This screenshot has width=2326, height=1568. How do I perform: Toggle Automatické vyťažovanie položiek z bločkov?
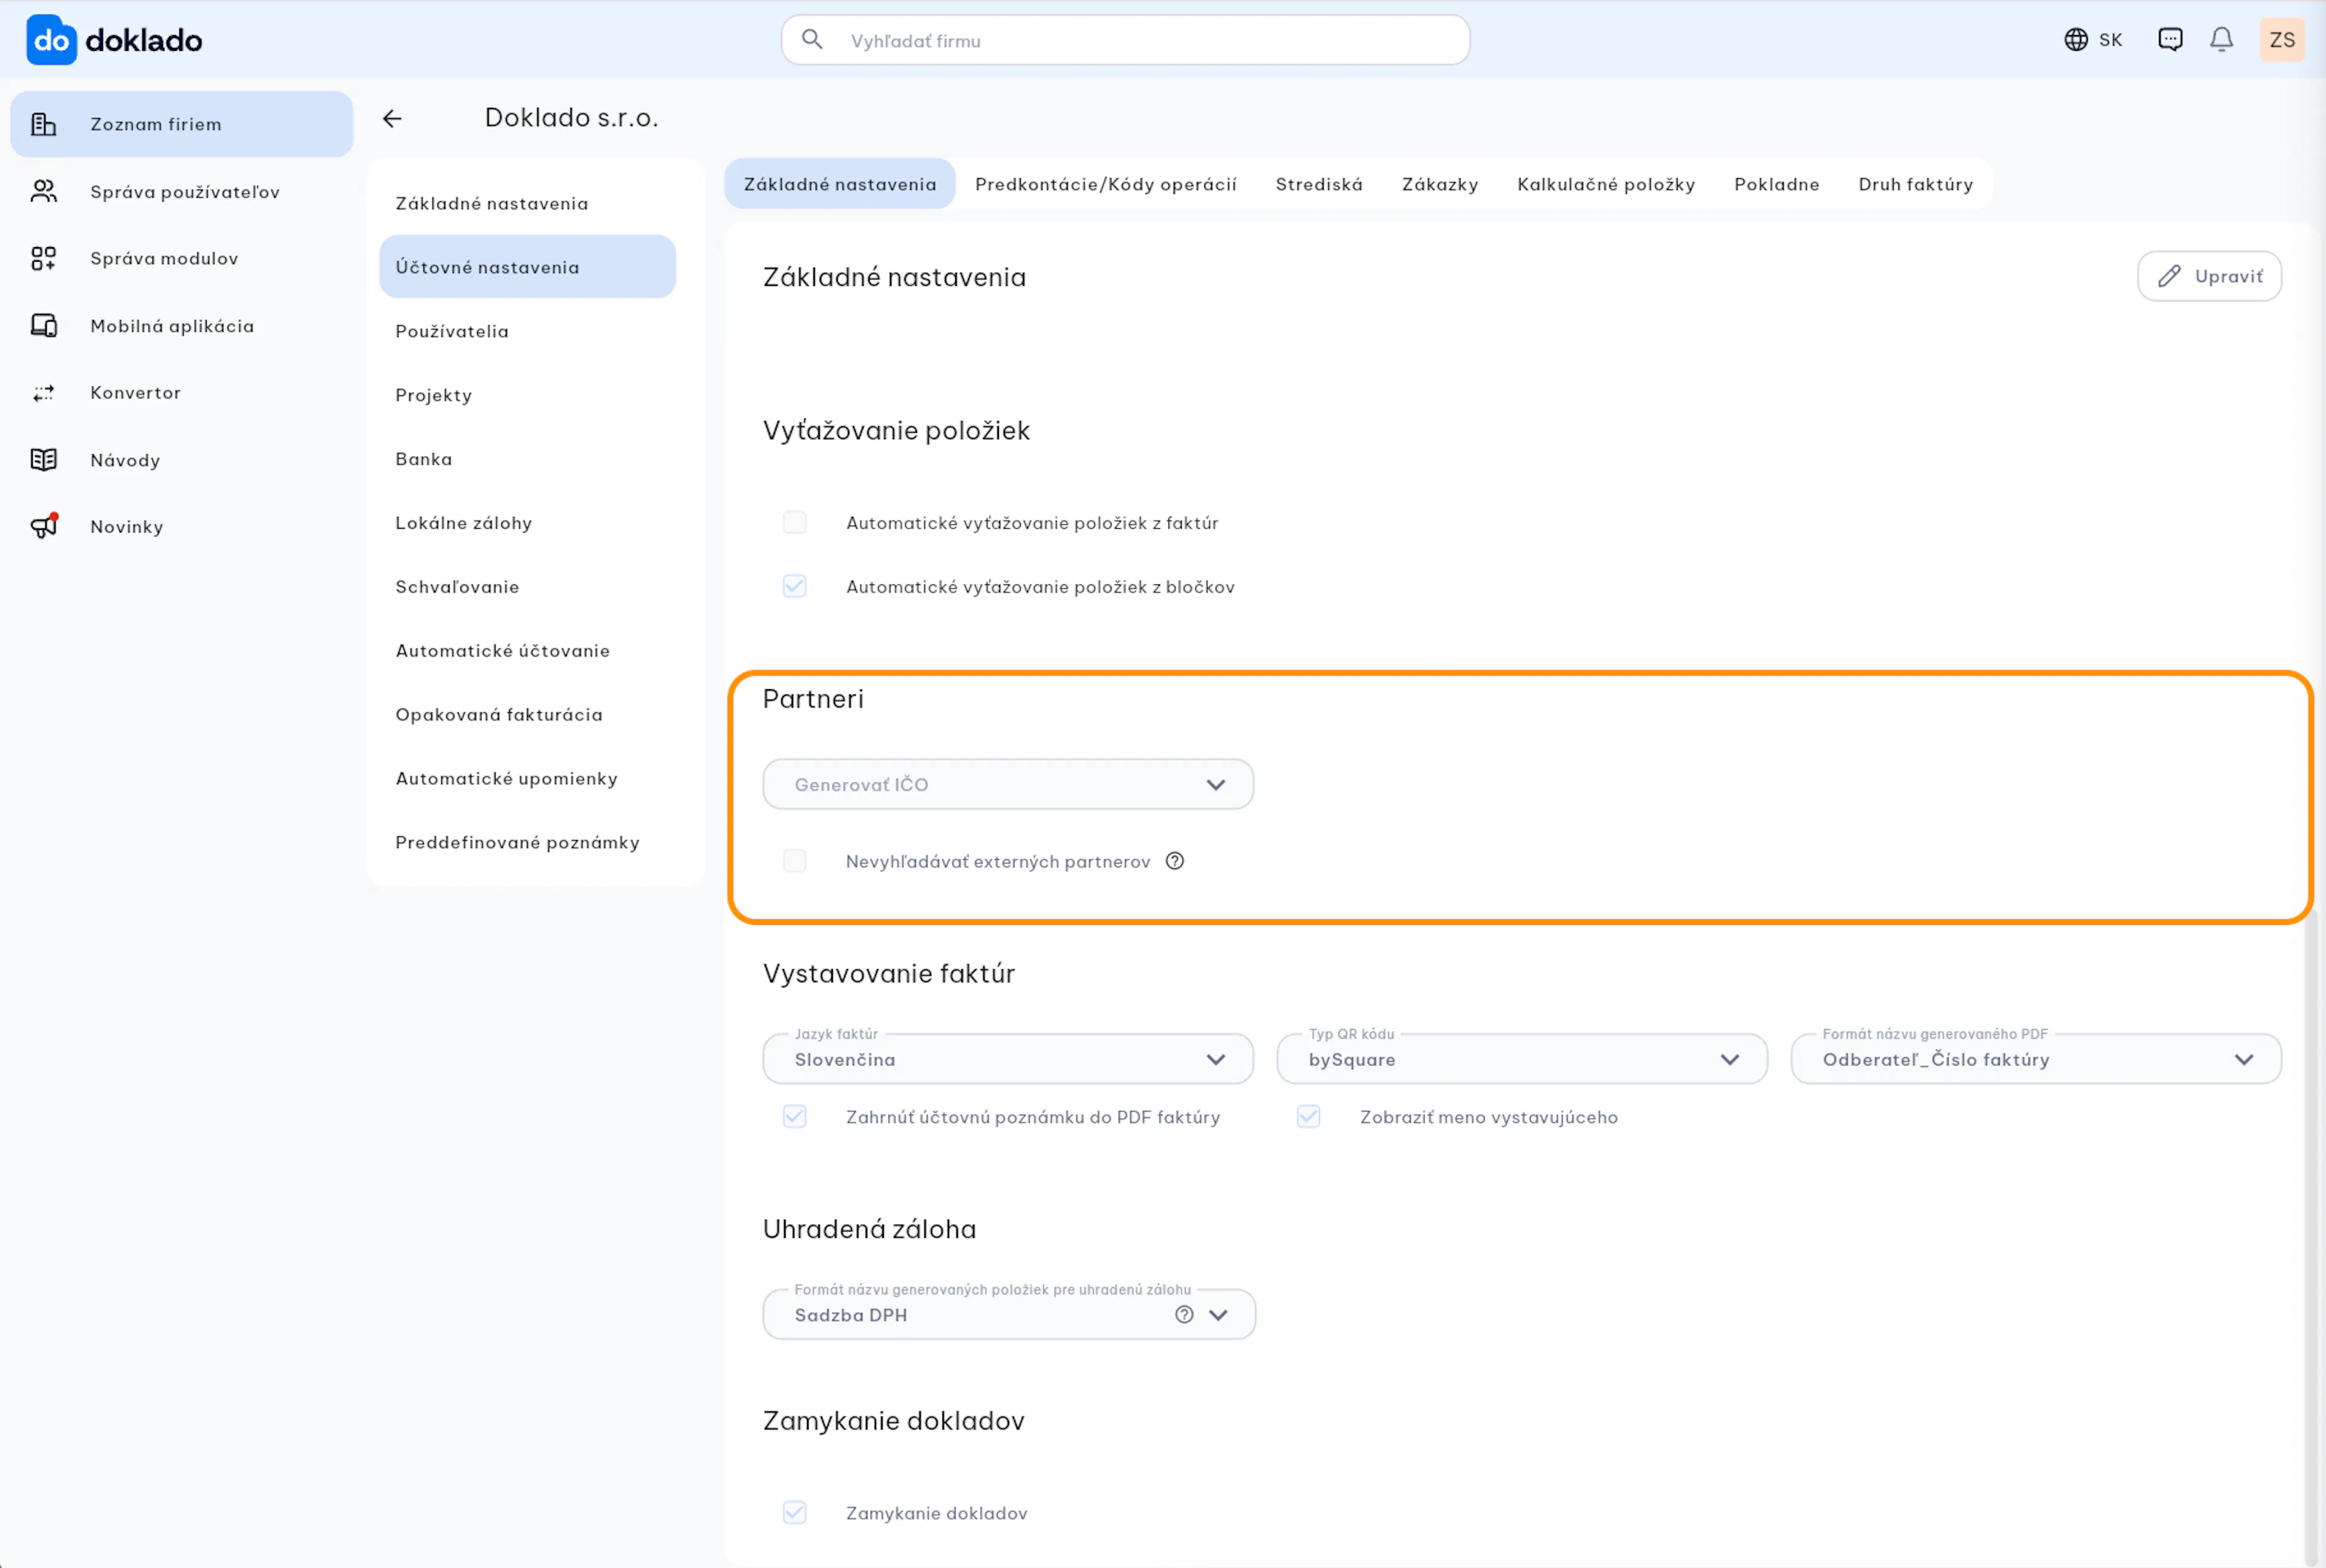(x=795, y=587)
